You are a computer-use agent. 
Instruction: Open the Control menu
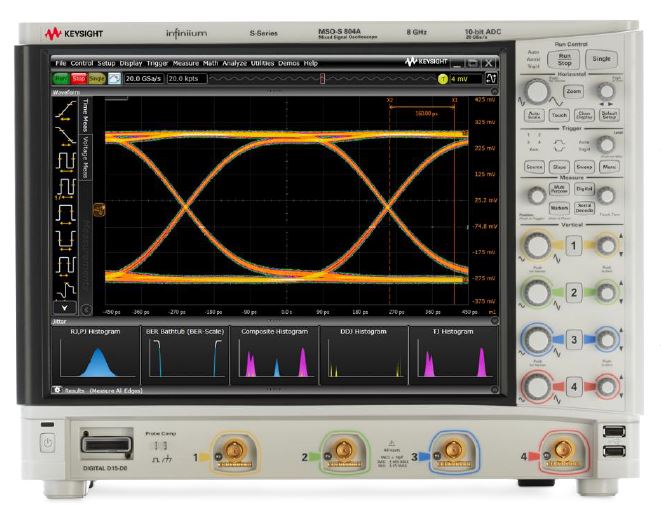tap(82, 63)
